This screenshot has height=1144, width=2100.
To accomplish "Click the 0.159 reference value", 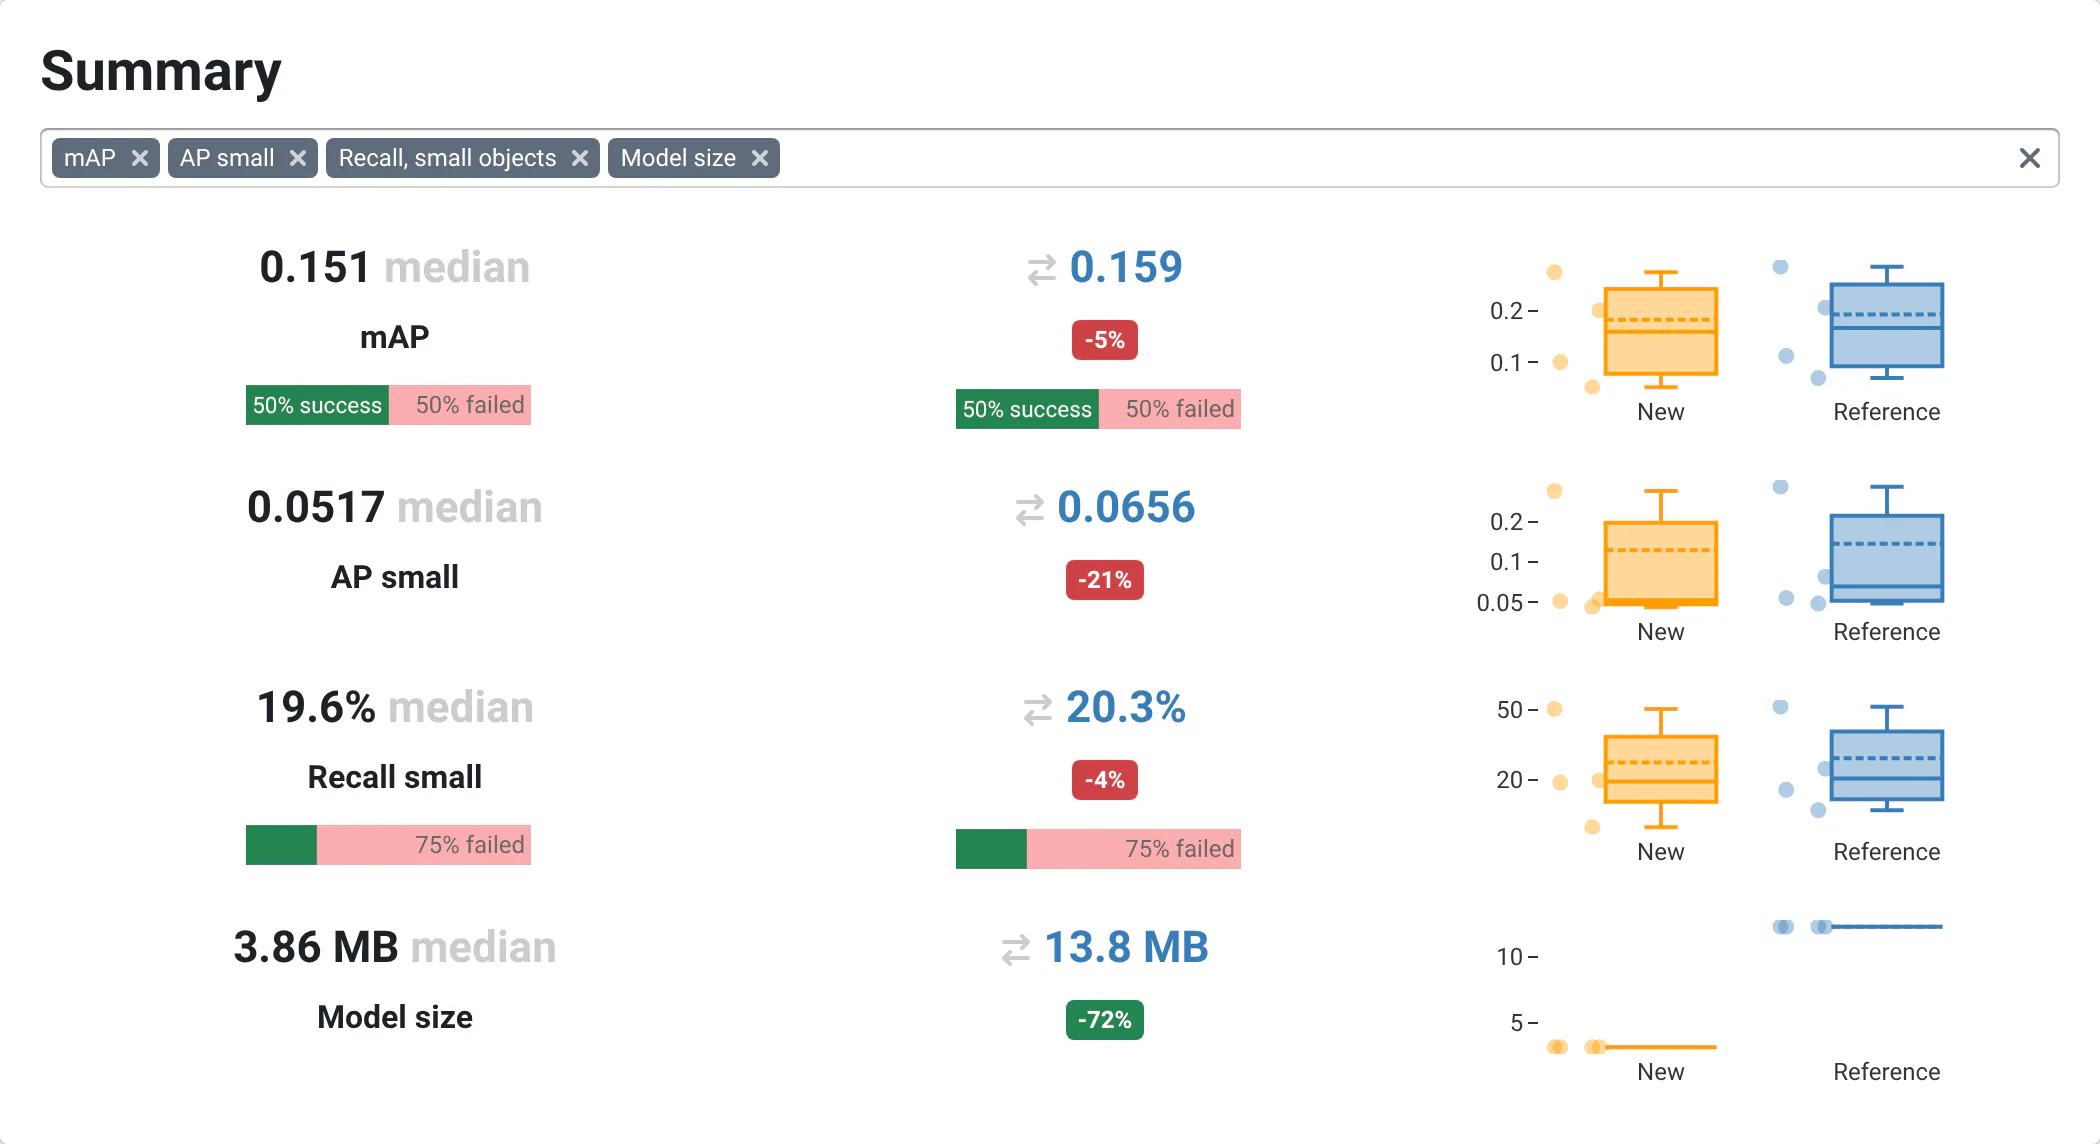I will [1126, 268].
